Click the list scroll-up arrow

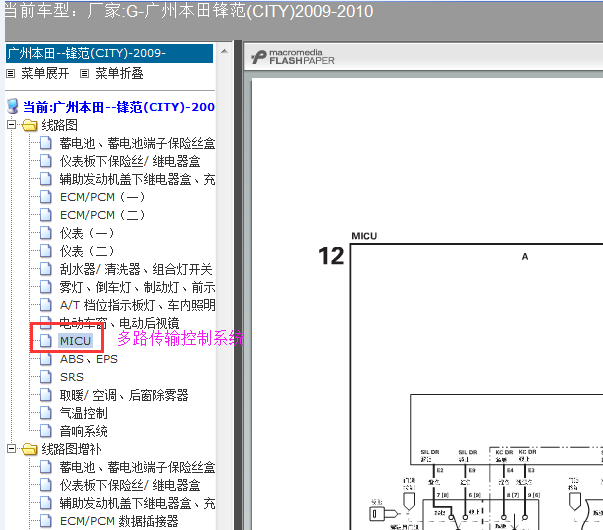[225, 51]
